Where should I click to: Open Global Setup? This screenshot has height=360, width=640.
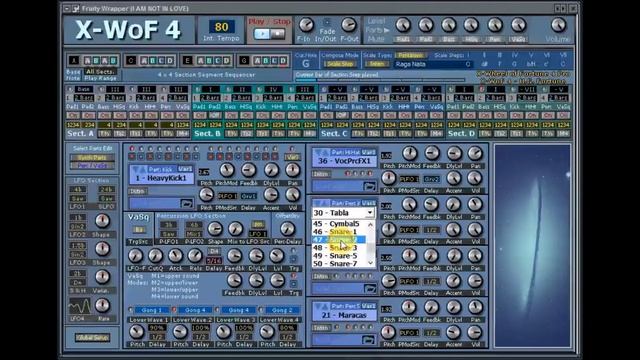pyautogui.click(x=92, y=338)
